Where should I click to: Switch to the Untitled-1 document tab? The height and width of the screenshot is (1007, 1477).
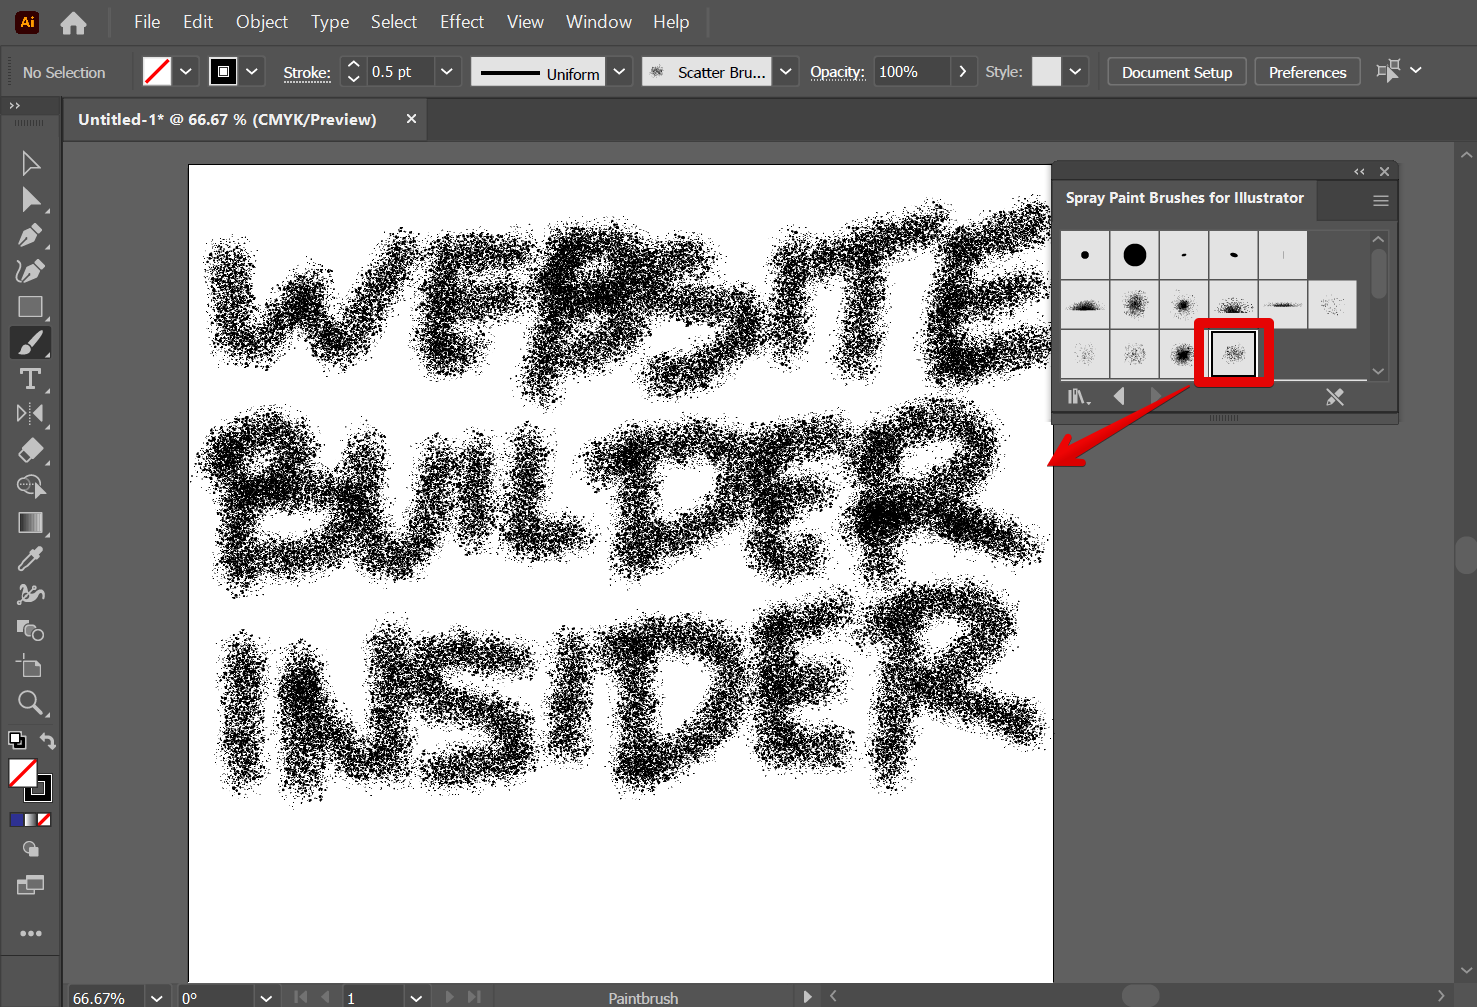pos(227,119)
